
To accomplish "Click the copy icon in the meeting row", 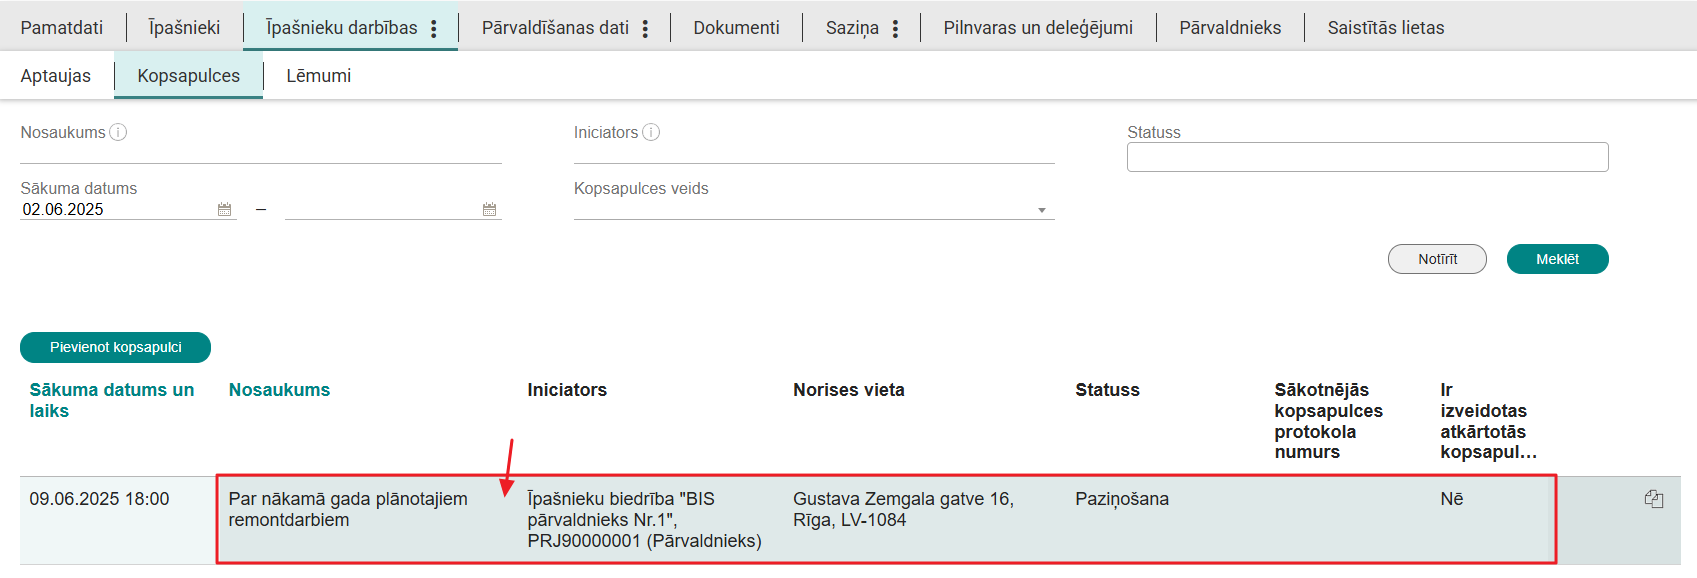I will (x=1653, y=499).
